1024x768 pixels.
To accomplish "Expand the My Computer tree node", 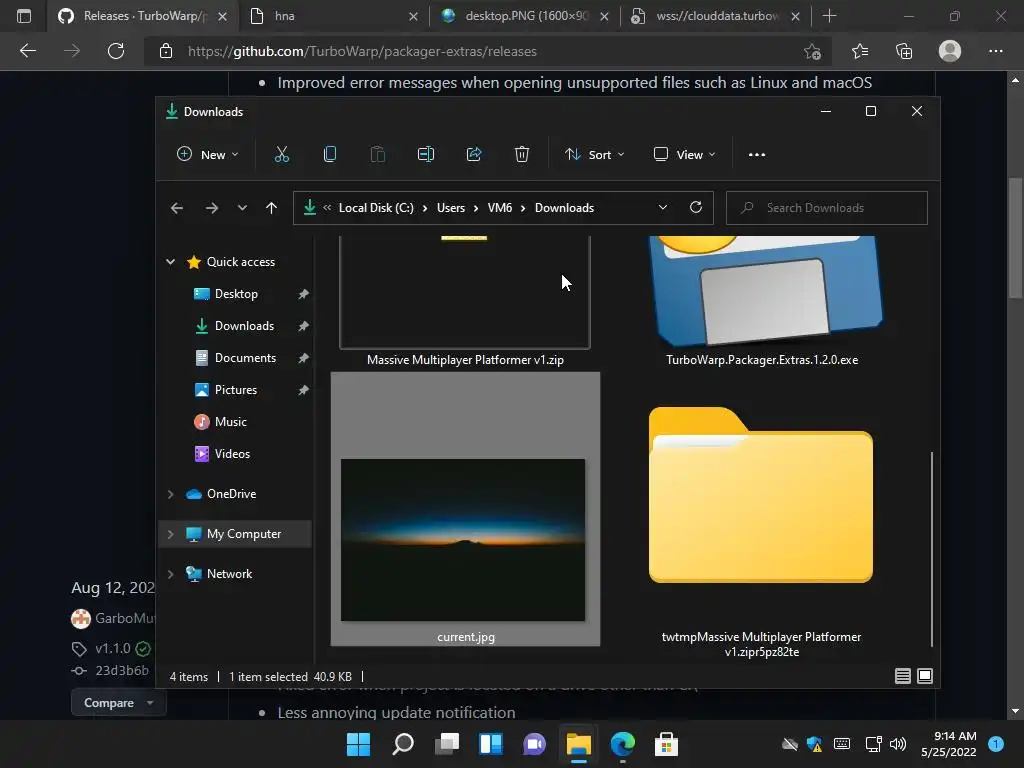I will (170, 534).
